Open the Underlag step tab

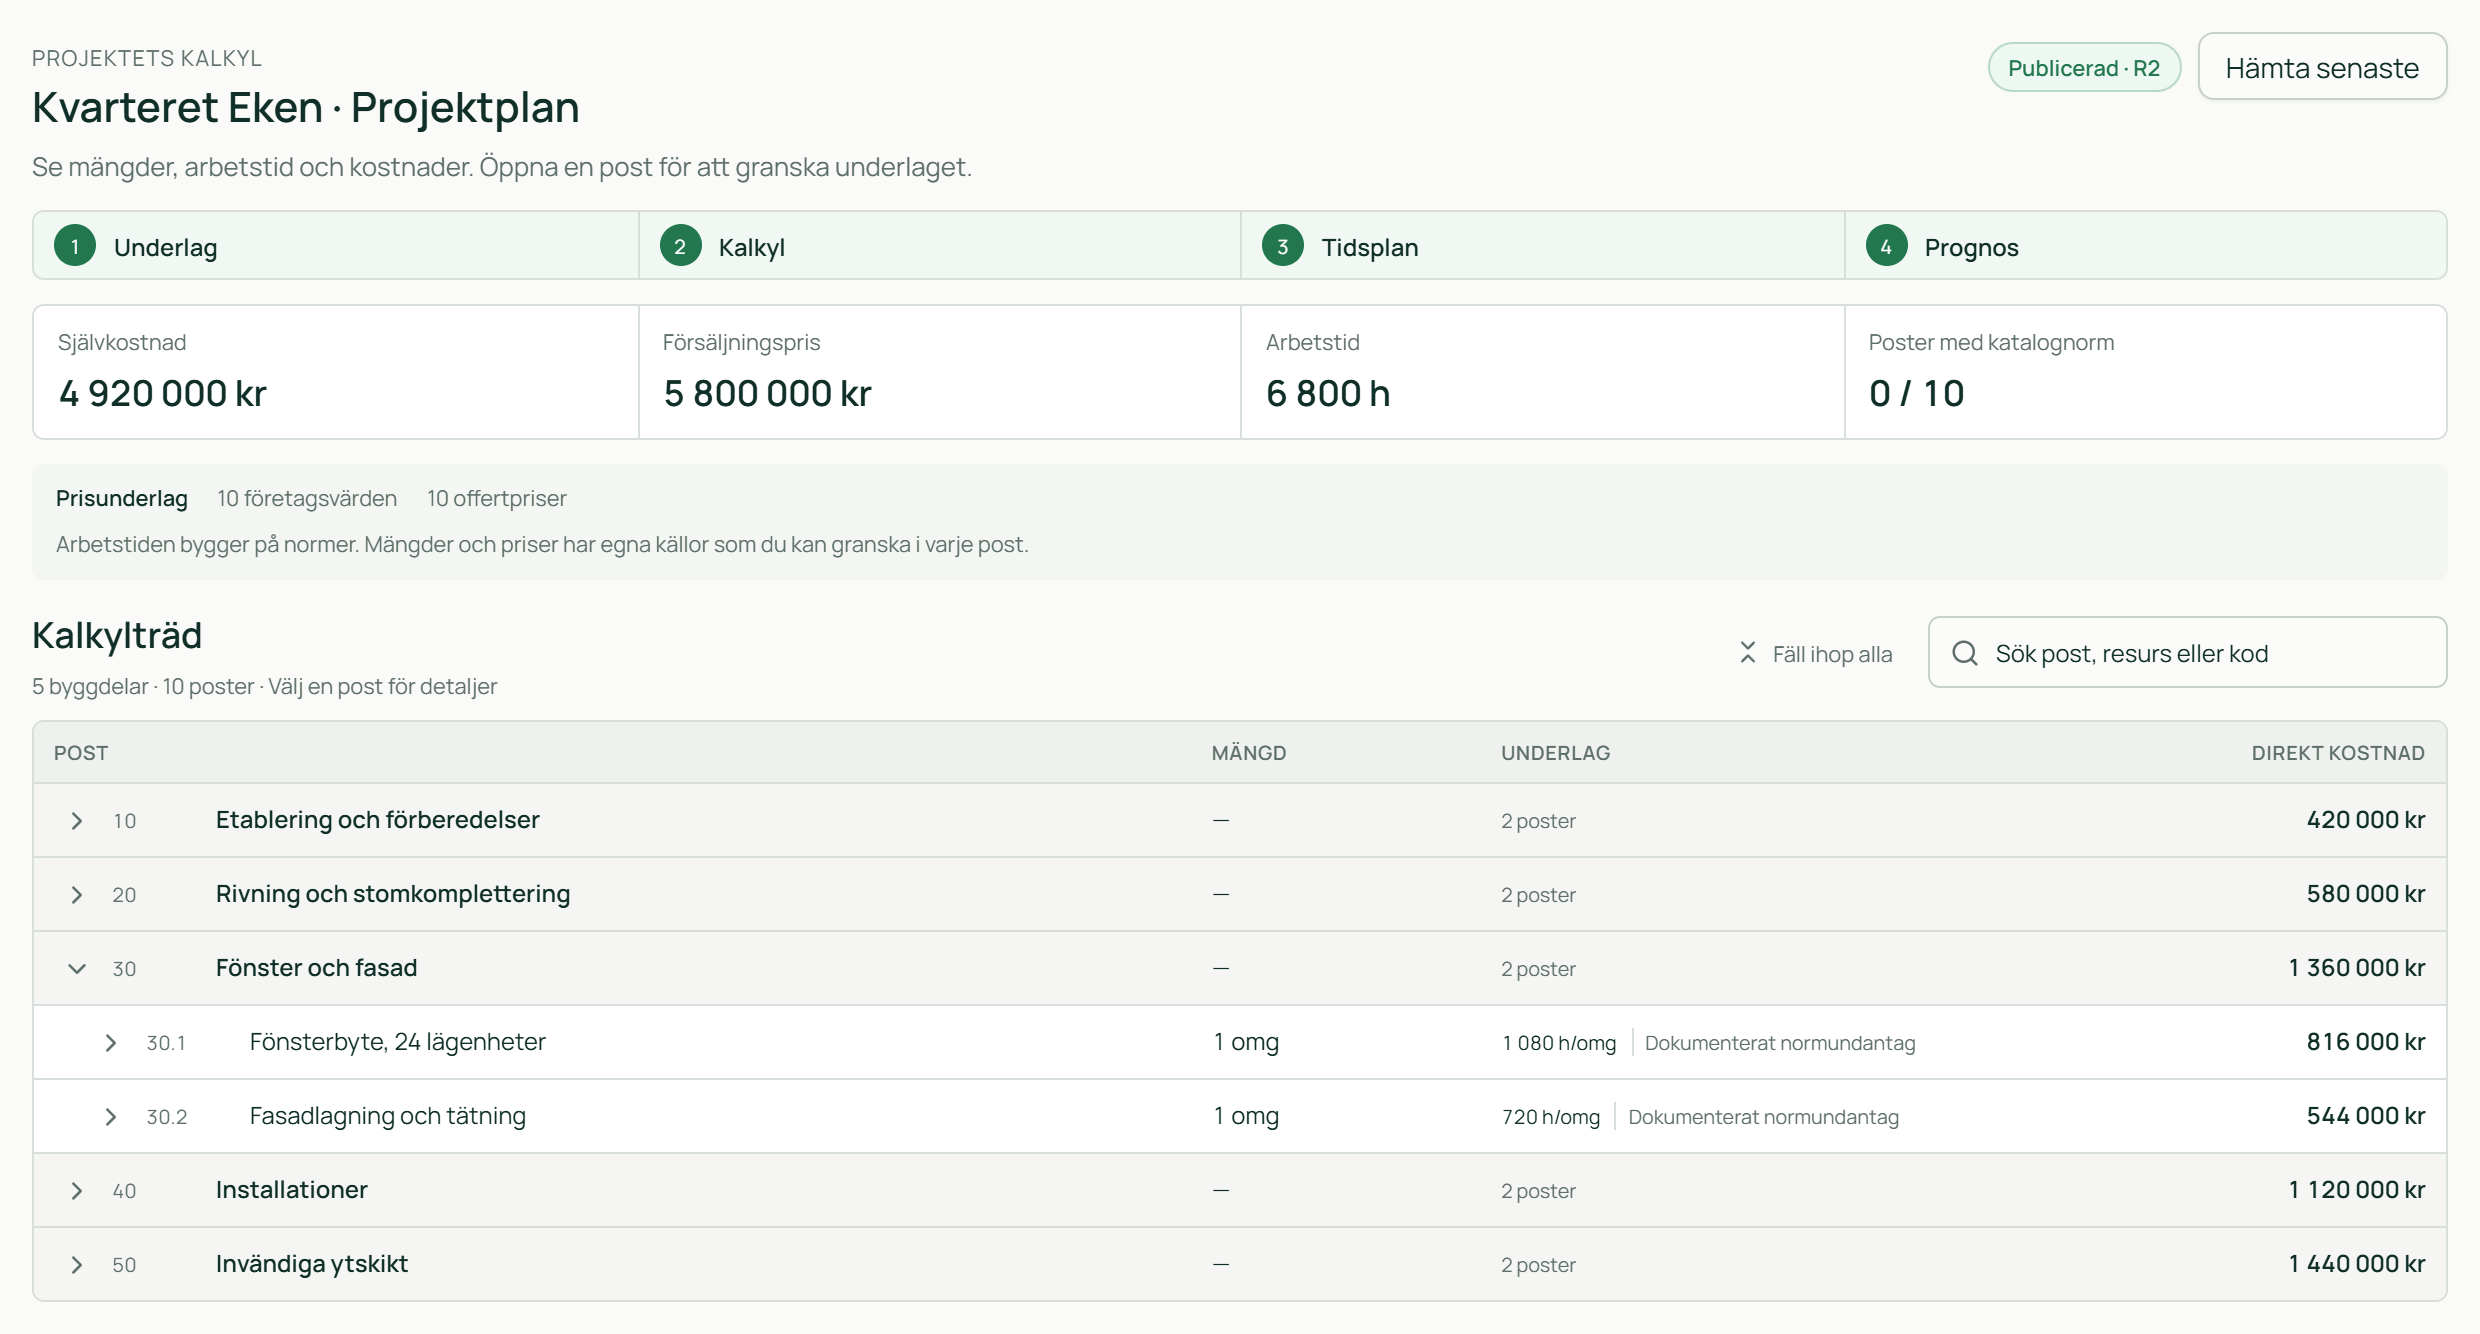[x=336, y=246]
